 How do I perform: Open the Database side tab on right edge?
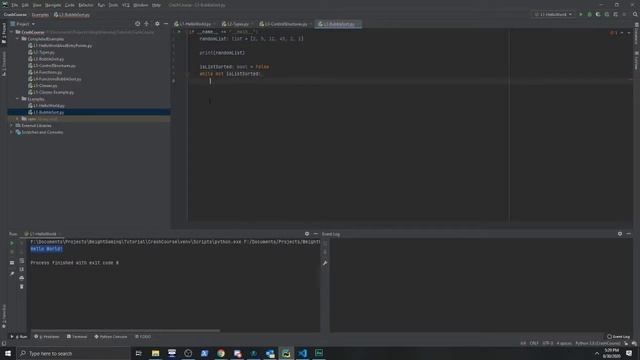click(x=636, y=34)
